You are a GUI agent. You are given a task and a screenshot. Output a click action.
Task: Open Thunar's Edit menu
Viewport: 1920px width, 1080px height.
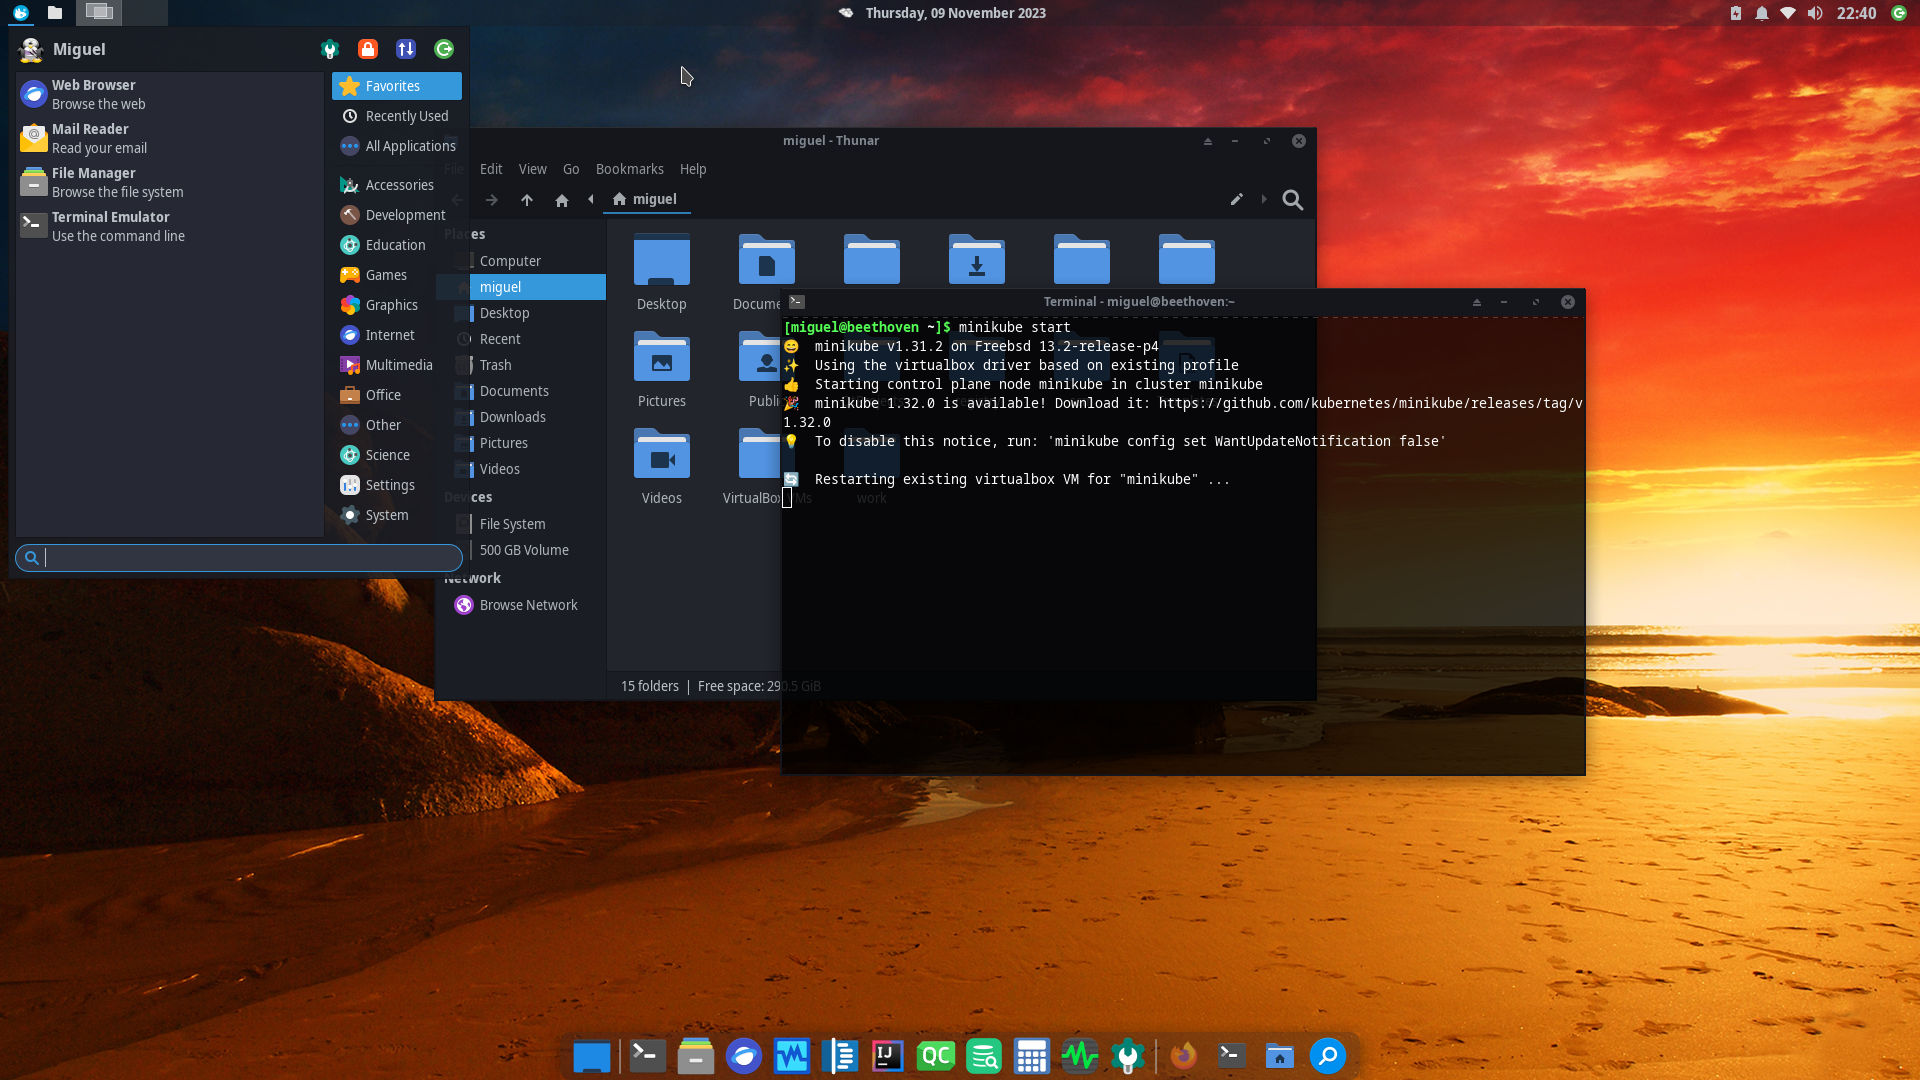pyautogui.click(x=491, y=169)
